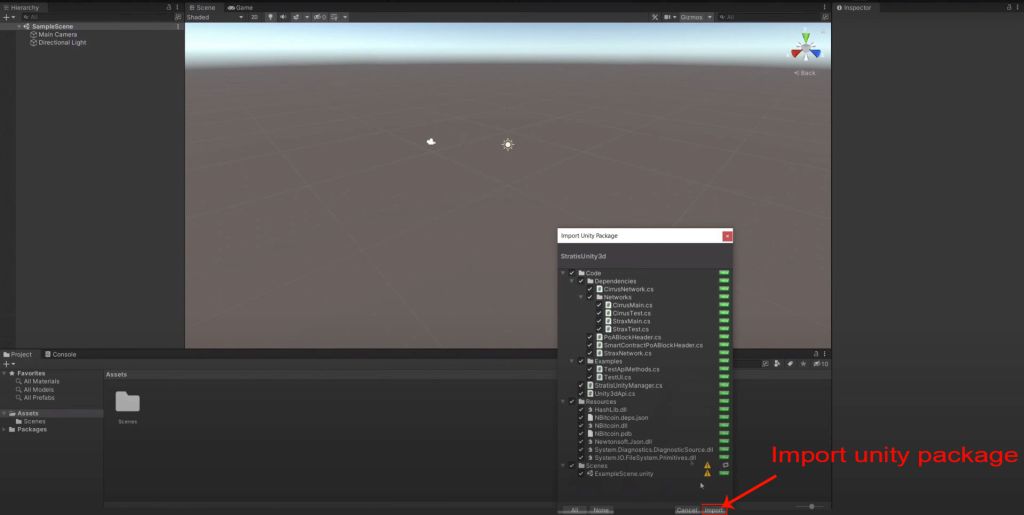
Task: Click the scene orientation gizmo
Action: (807, 48)
